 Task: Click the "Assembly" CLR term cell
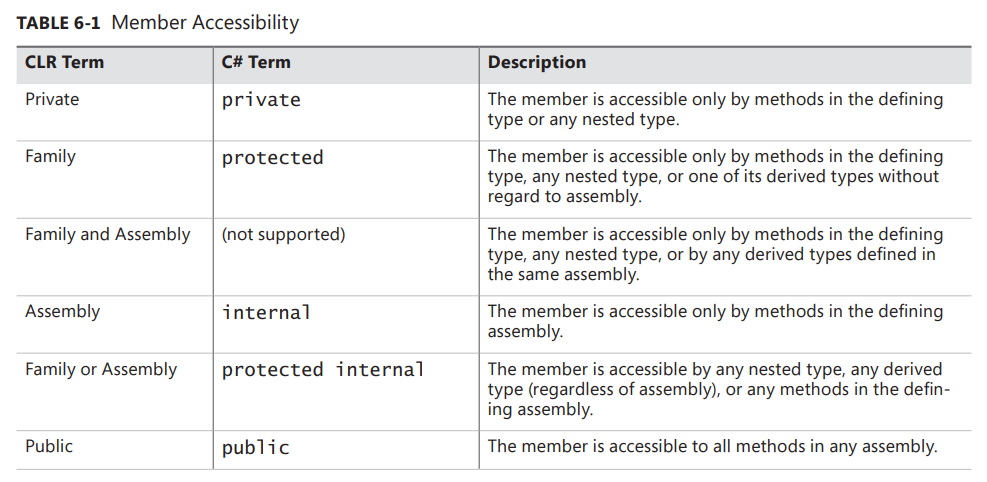point(62,312)
